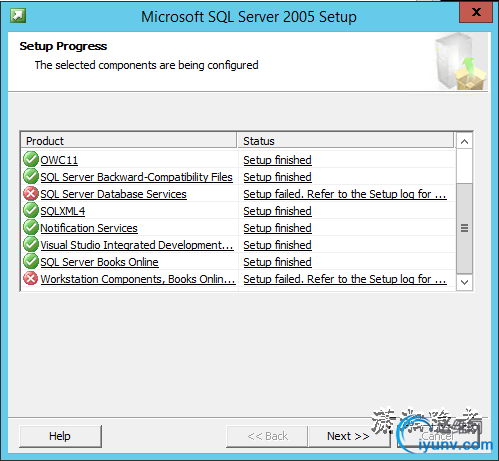Click the Help button
This screenshot has height=461, width=499.
[x=60, y=436]
